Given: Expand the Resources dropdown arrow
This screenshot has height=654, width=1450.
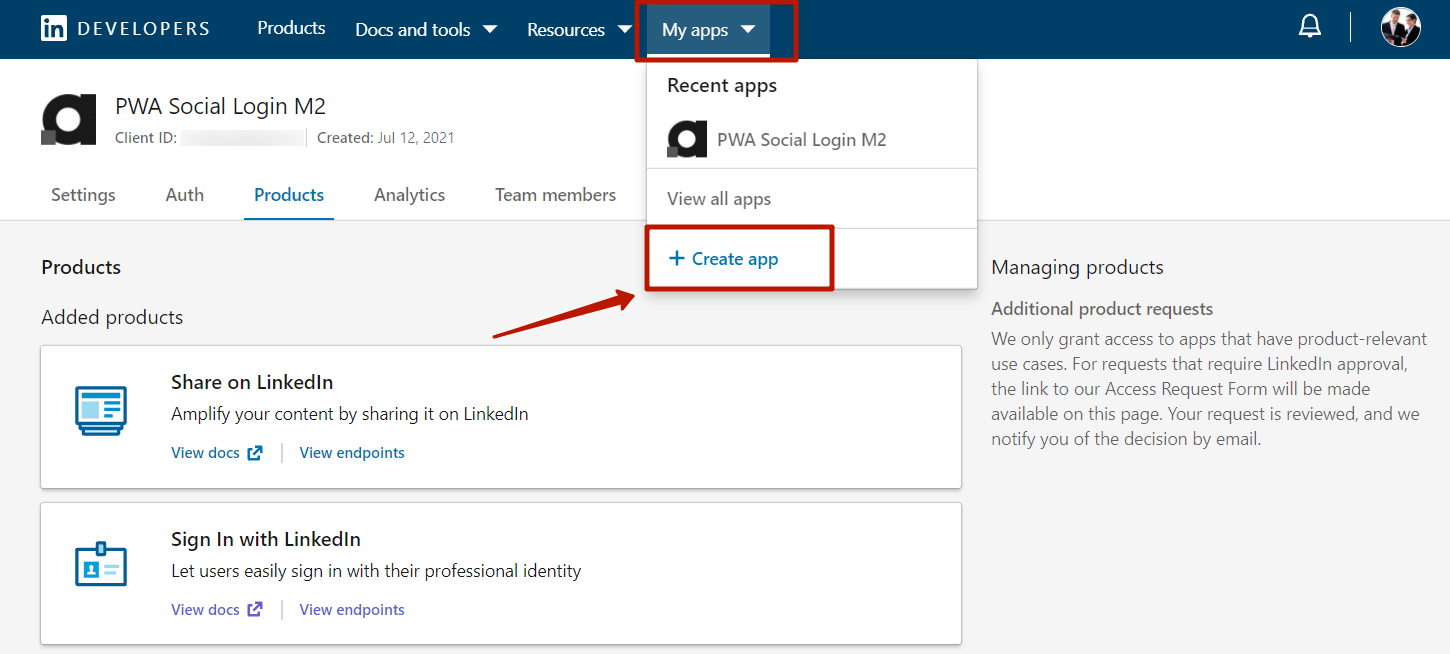Looking at the screenshot, I should click(x=625, y=29).
